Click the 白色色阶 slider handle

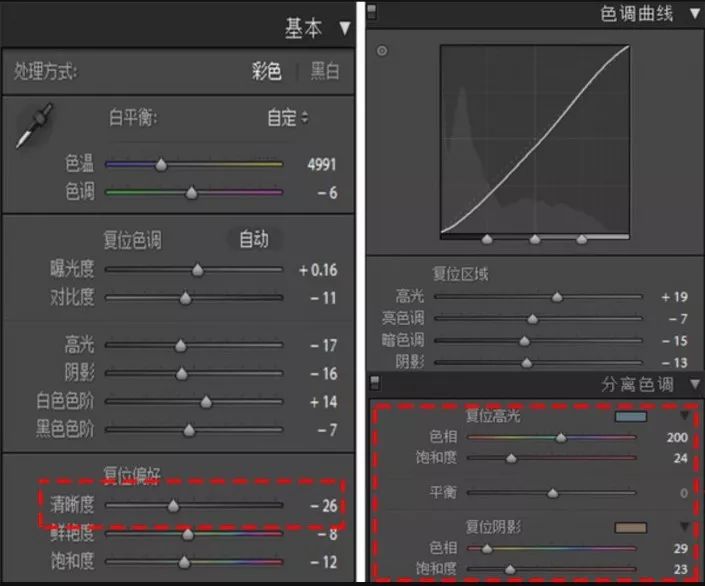click(206, 402)
